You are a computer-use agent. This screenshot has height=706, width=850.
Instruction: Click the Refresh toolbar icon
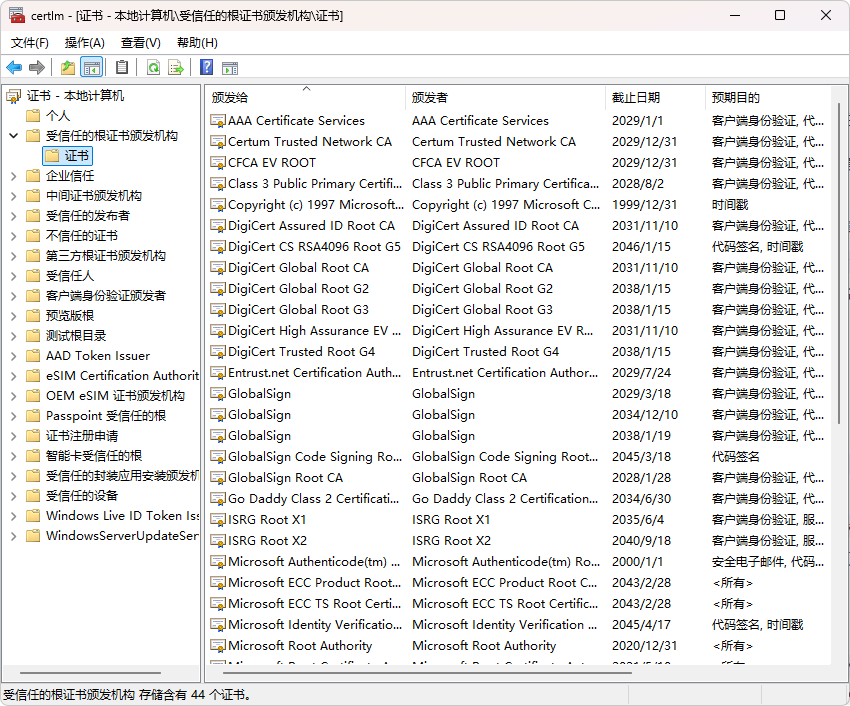tap(153, 68)
